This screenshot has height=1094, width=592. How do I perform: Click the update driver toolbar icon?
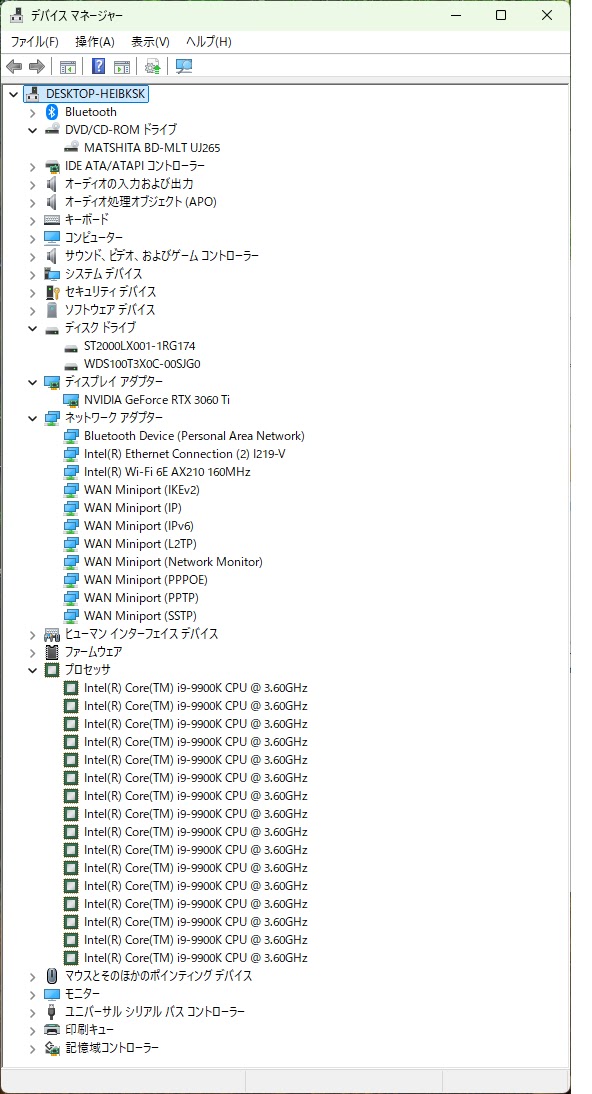pos(153,66)
